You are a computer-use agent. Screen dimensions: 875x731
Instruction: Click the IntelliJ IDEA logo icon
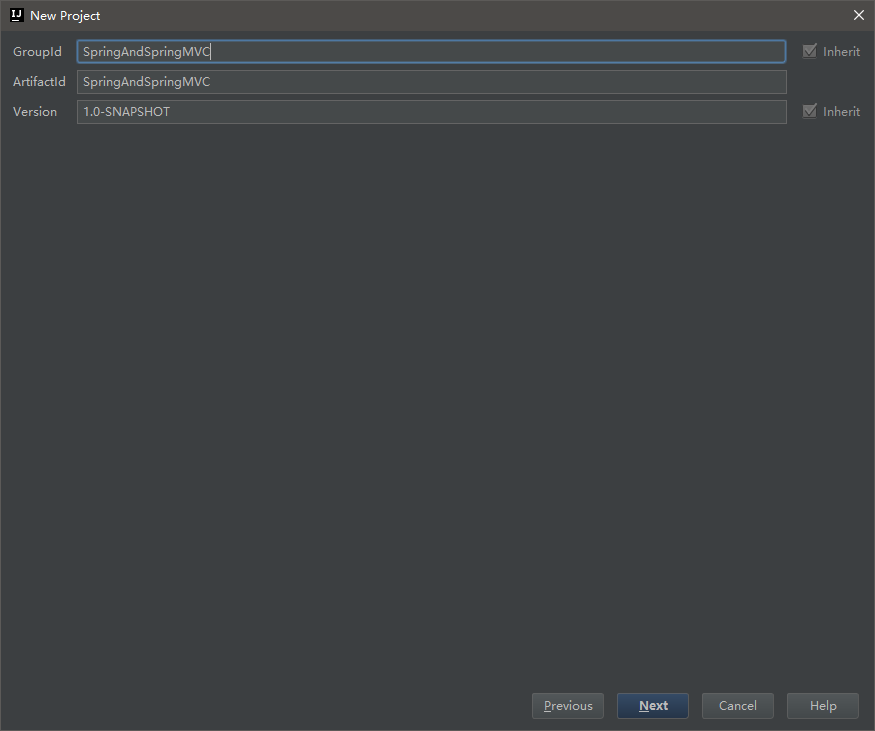(x=17, y=15)
